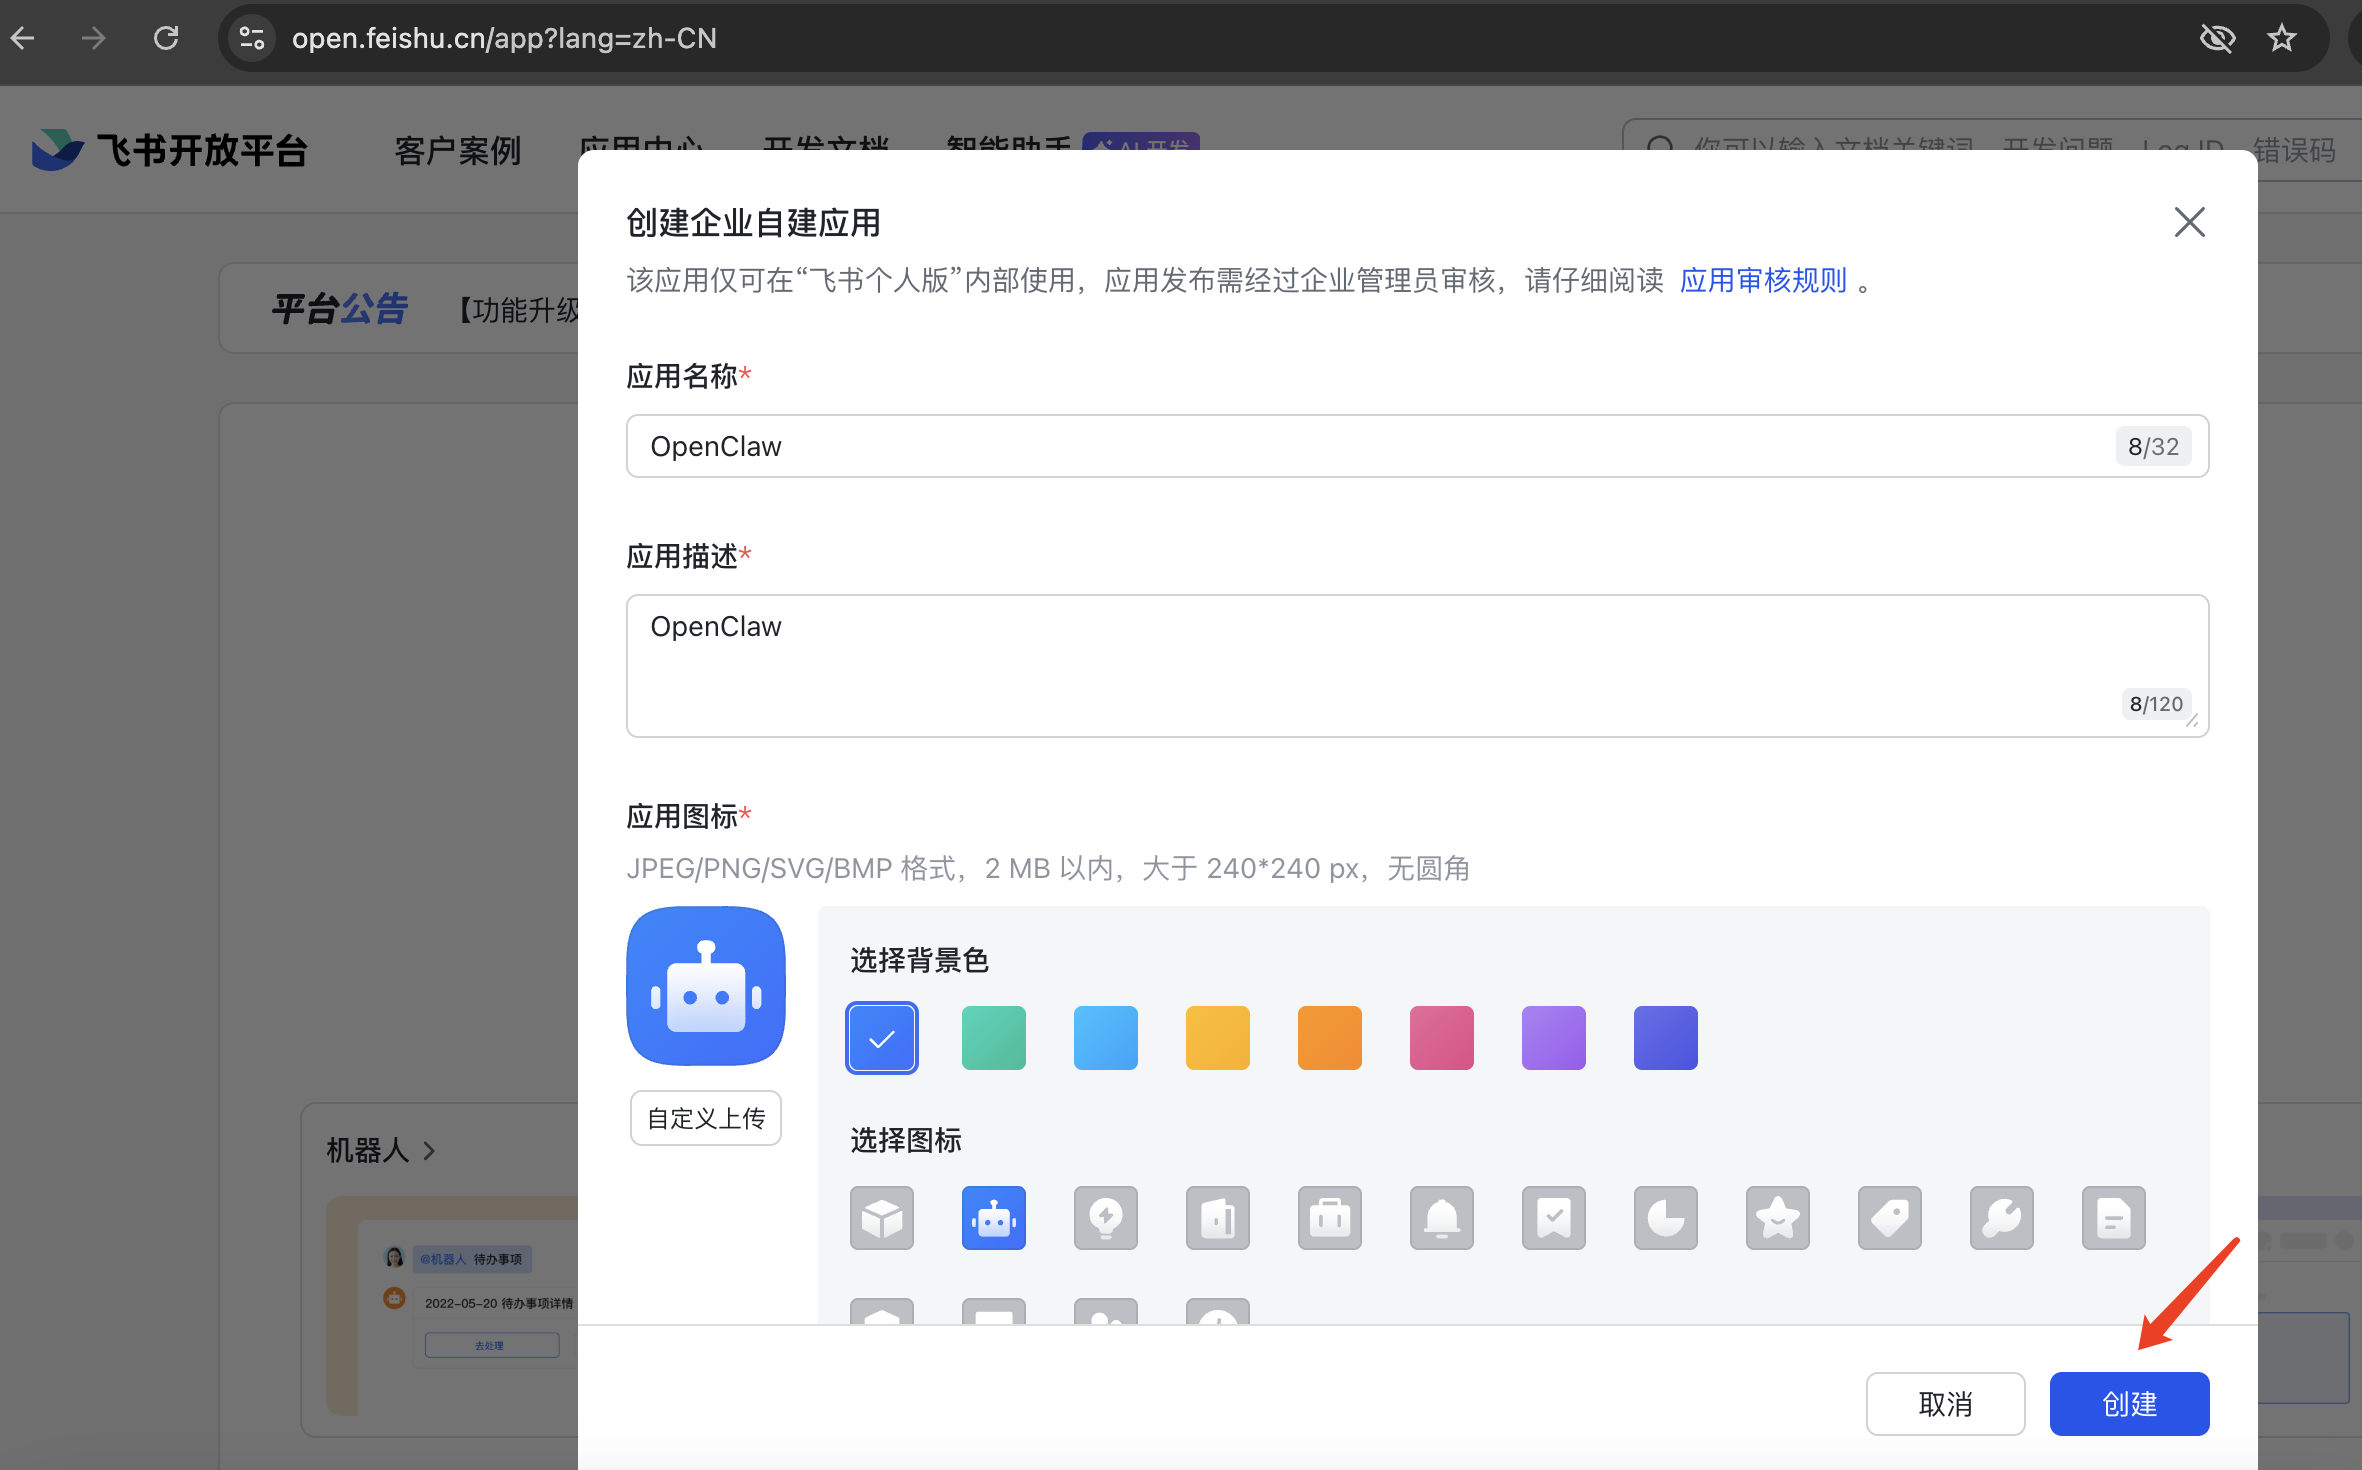The height and width of the screenshot is (1470, 2362).
Task: Choose the pink background color swatch
Action: (1441, 1038)
